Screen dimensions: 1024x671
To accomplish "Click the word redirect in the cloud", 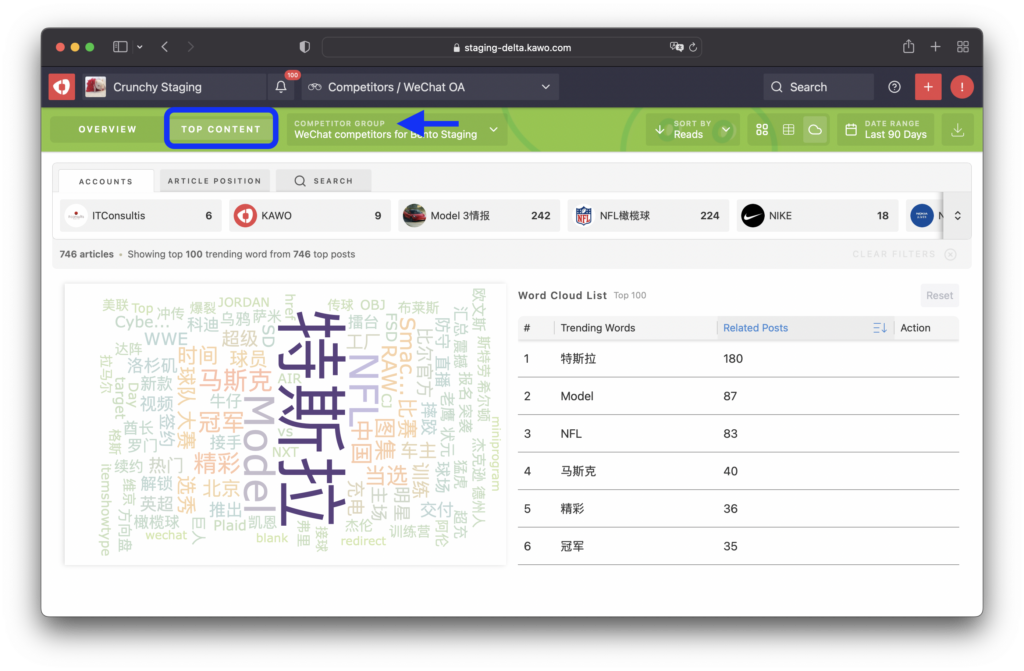I will click(x=363, y=541).
